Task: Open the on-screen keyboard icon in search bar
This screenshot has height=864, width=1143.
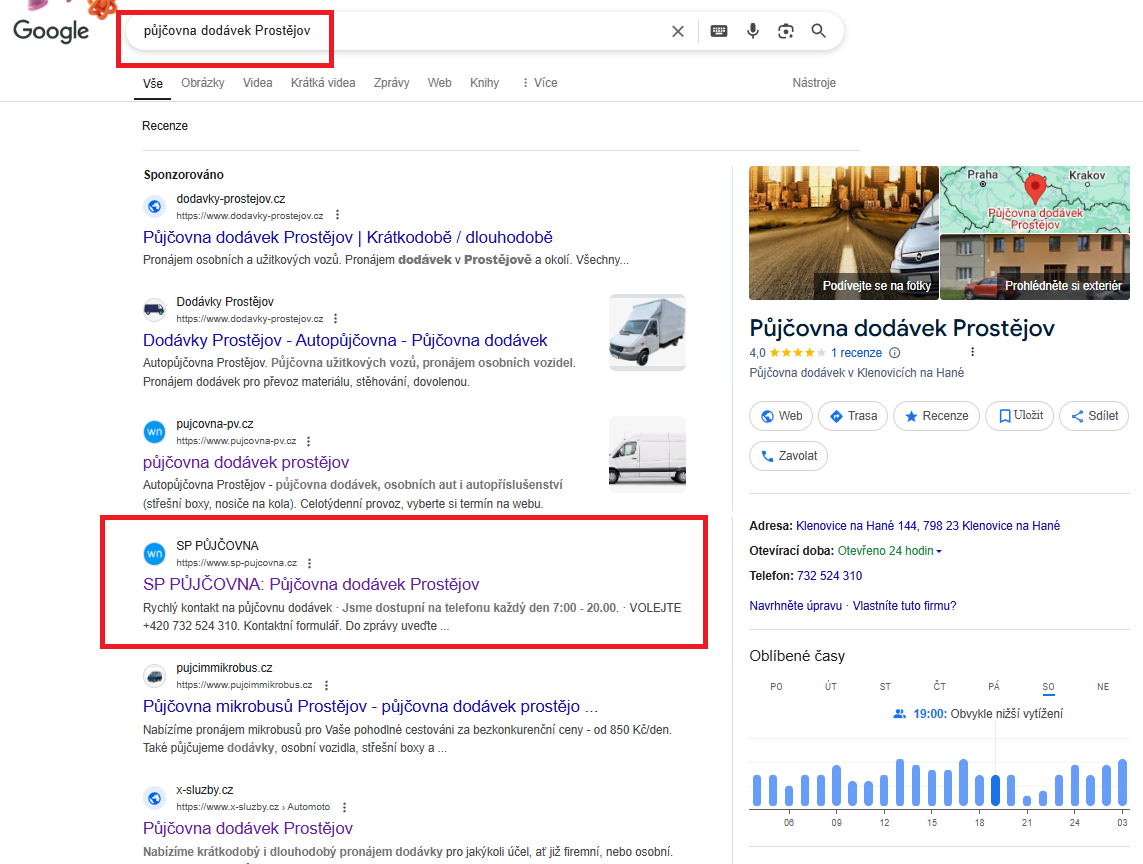Action: click(x=719, y=31)
